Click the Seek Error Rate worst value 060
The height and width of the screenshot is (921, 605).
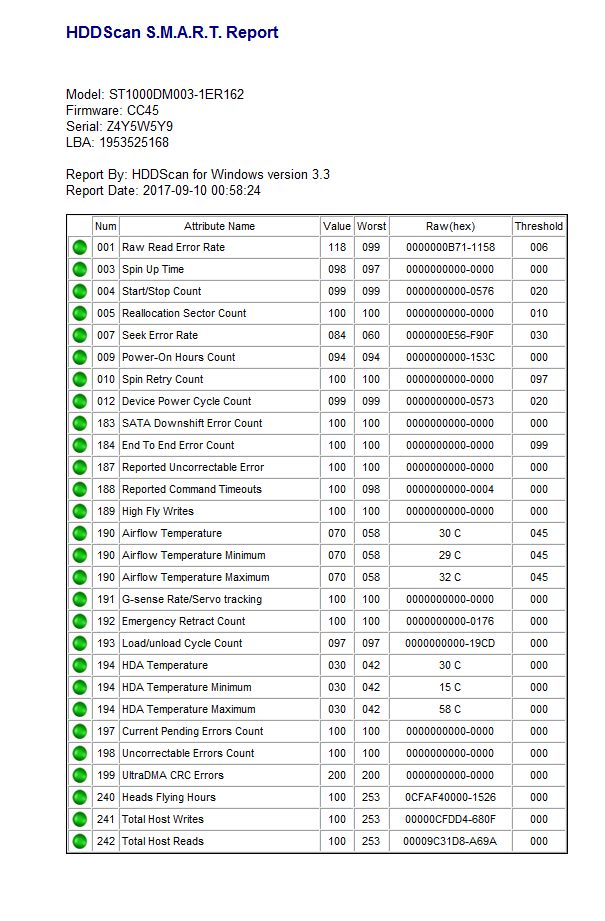coord(371,335)
